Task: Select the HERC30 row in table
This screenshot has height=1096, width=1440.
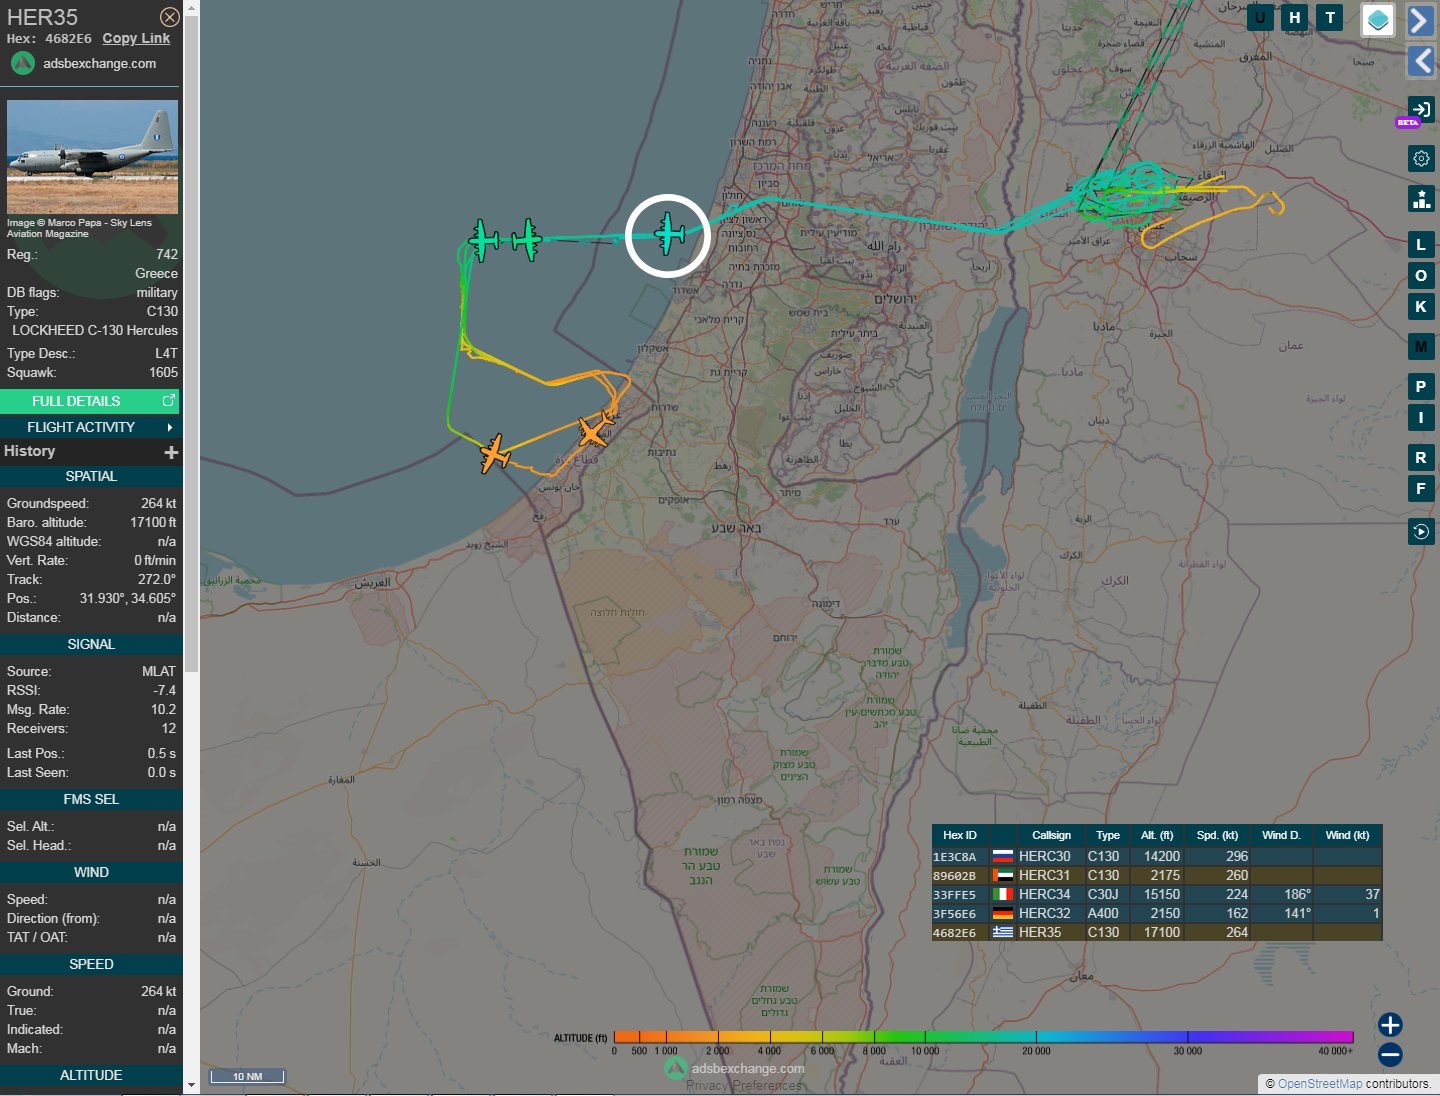Action: point(1156,856)
